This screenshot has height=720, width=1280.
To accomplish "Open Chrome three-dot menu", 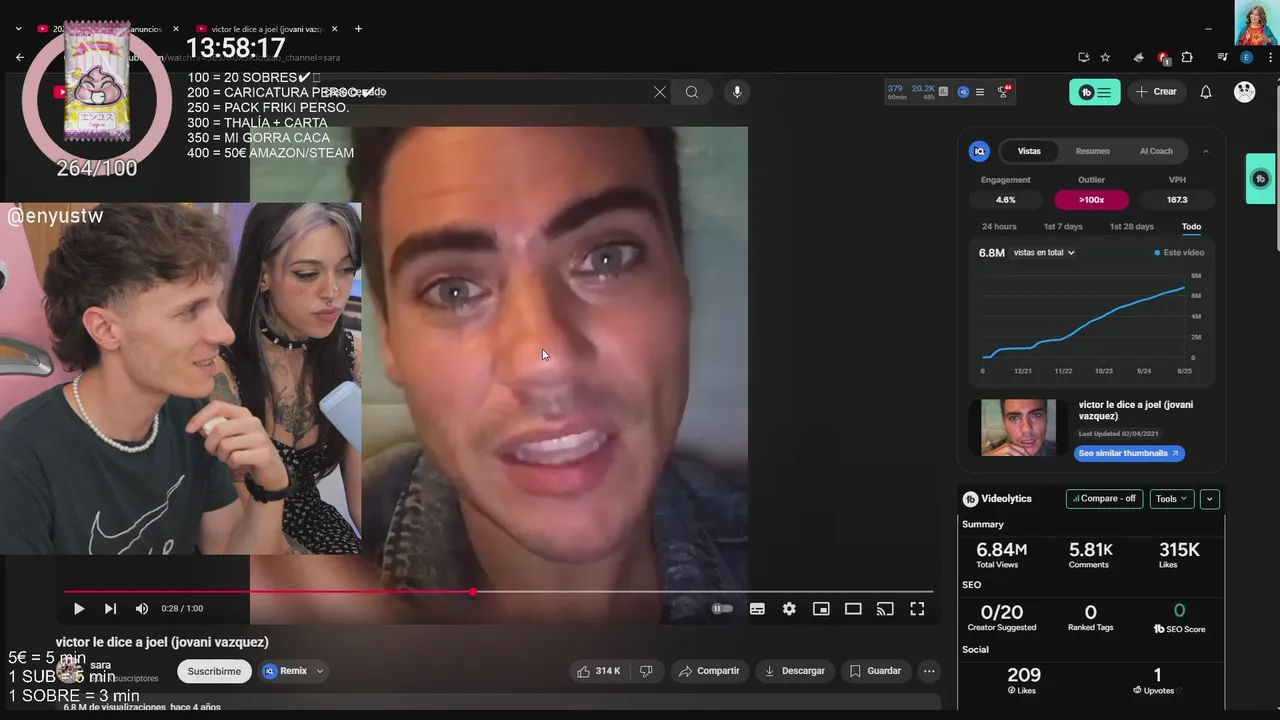I will pos(1268,57).
